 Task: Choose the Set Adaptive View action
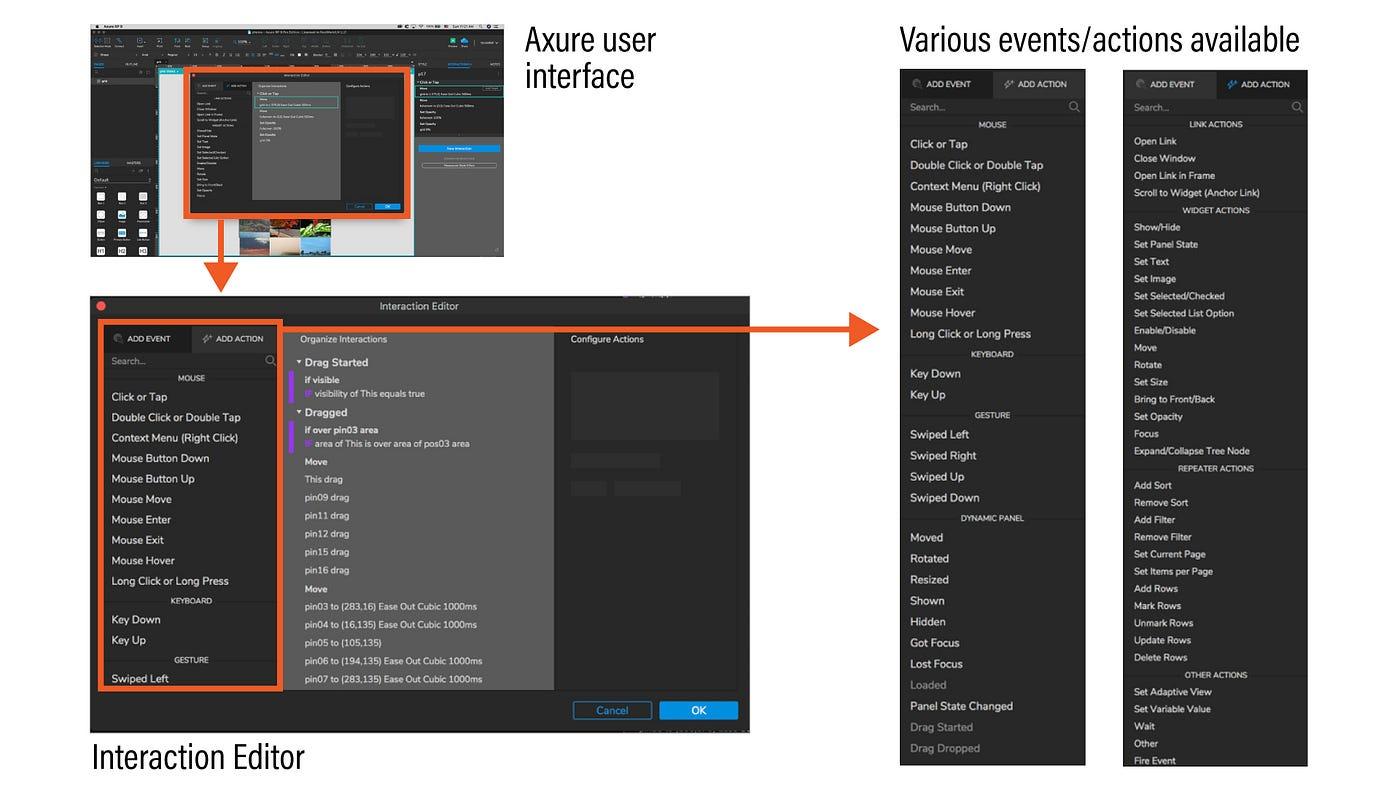tap(1172, 692)
